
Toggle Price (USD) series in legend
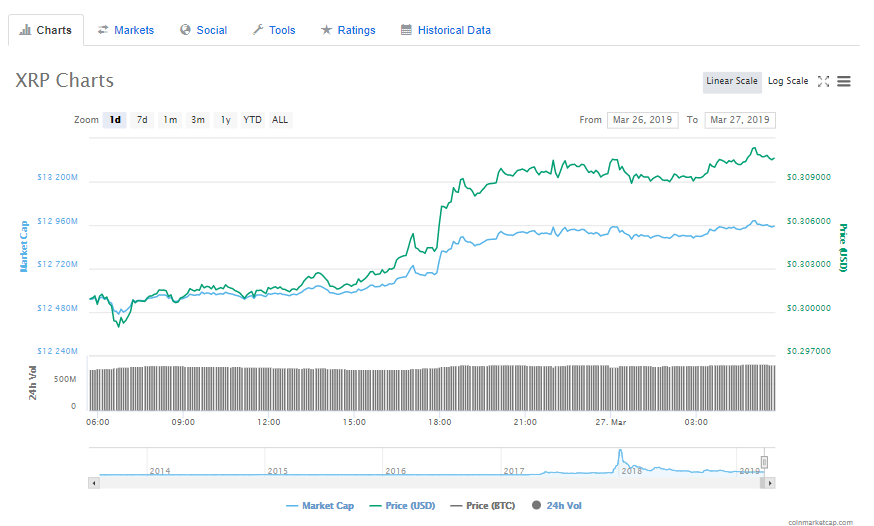click(x=402, y=505)
